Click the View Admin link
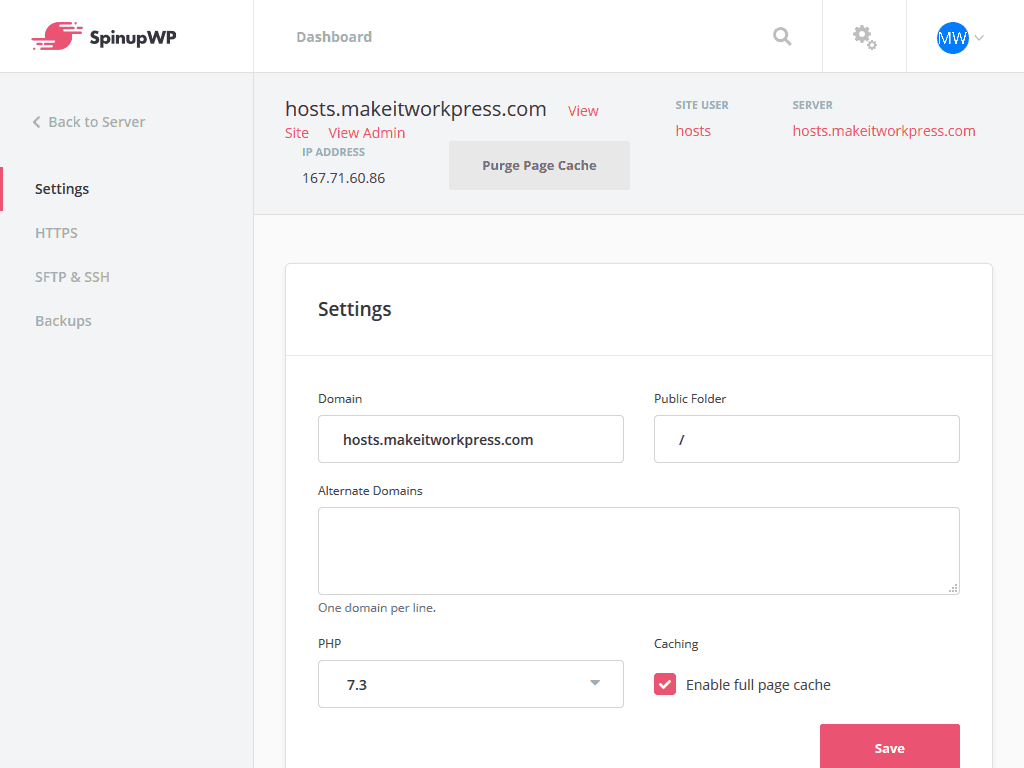 click(x=366, y=133)
